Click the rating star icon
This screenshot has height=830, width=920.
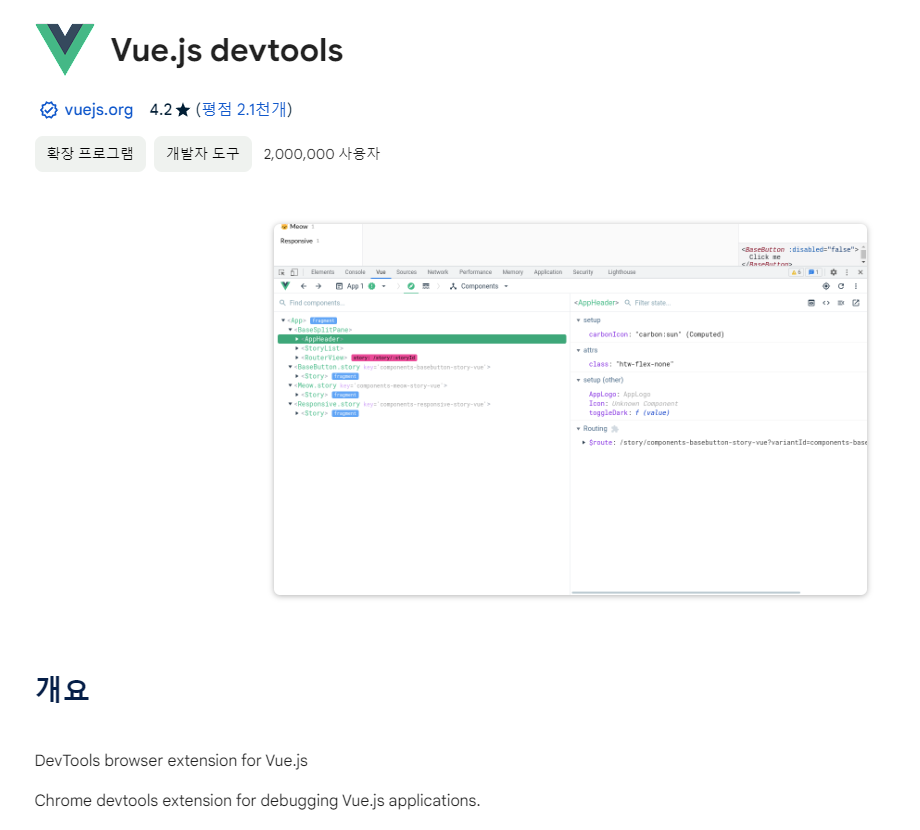[183, 110]
